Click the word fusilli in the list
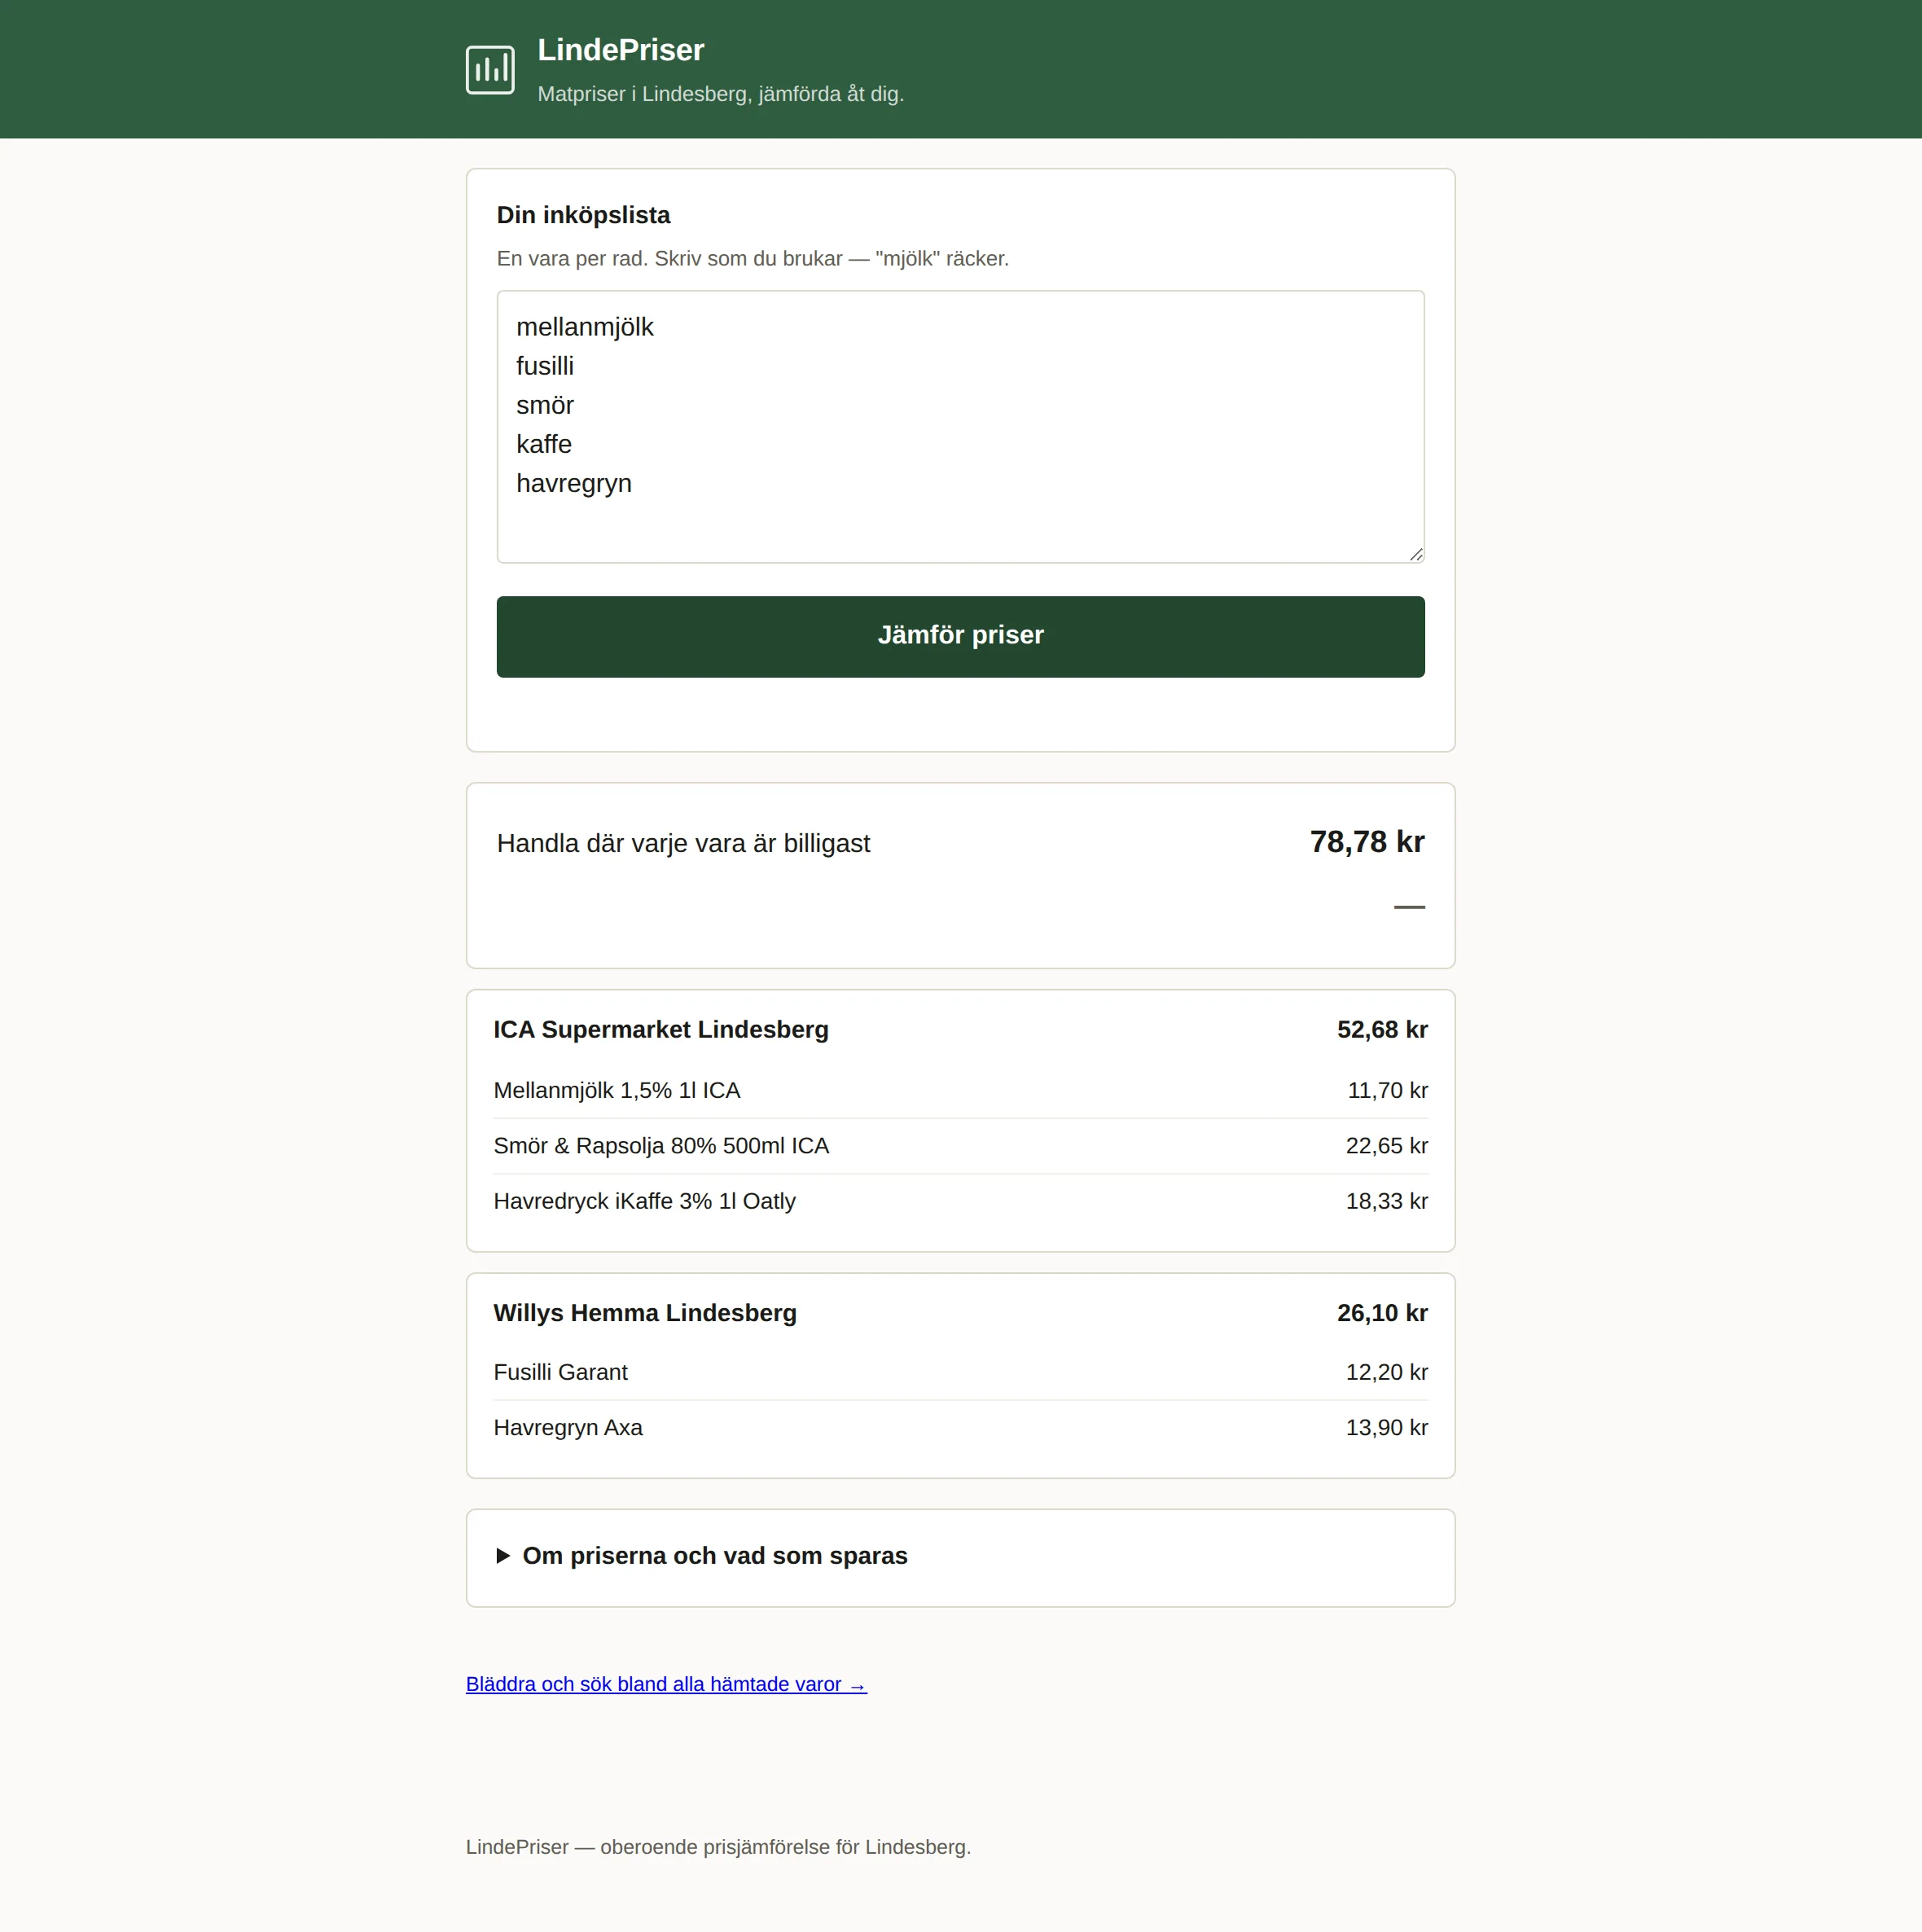 tap(545, 366)
